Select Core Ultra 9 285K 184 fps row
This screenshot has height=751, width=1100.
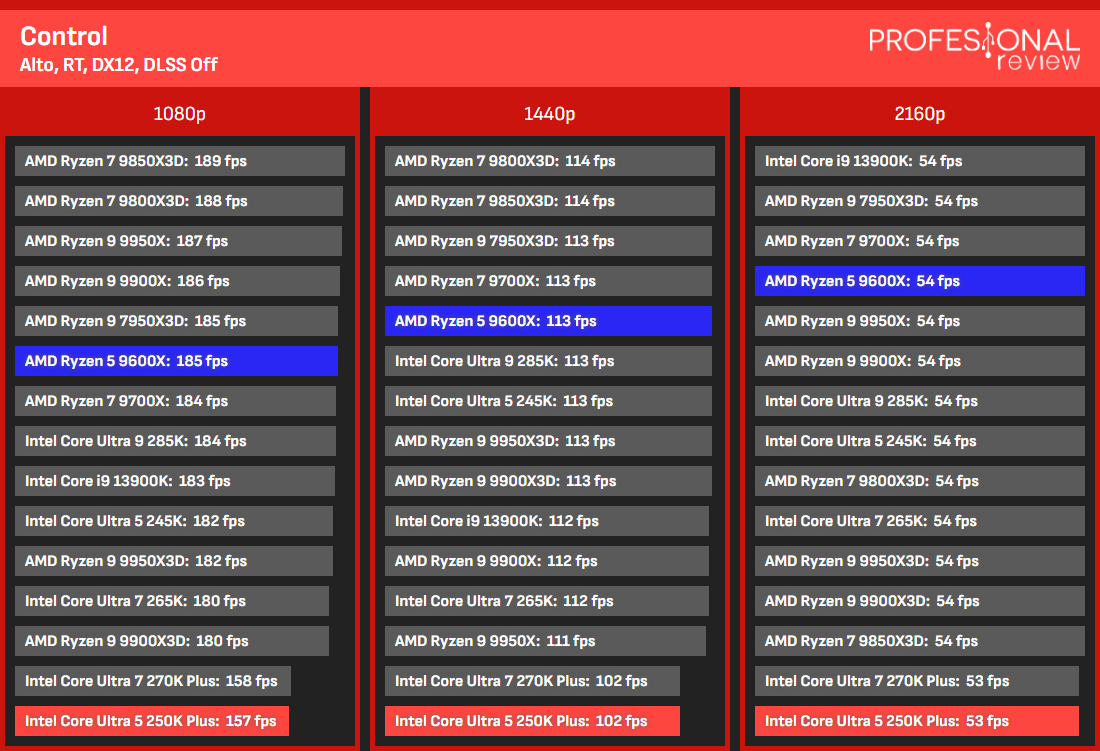tap(175, 441)
